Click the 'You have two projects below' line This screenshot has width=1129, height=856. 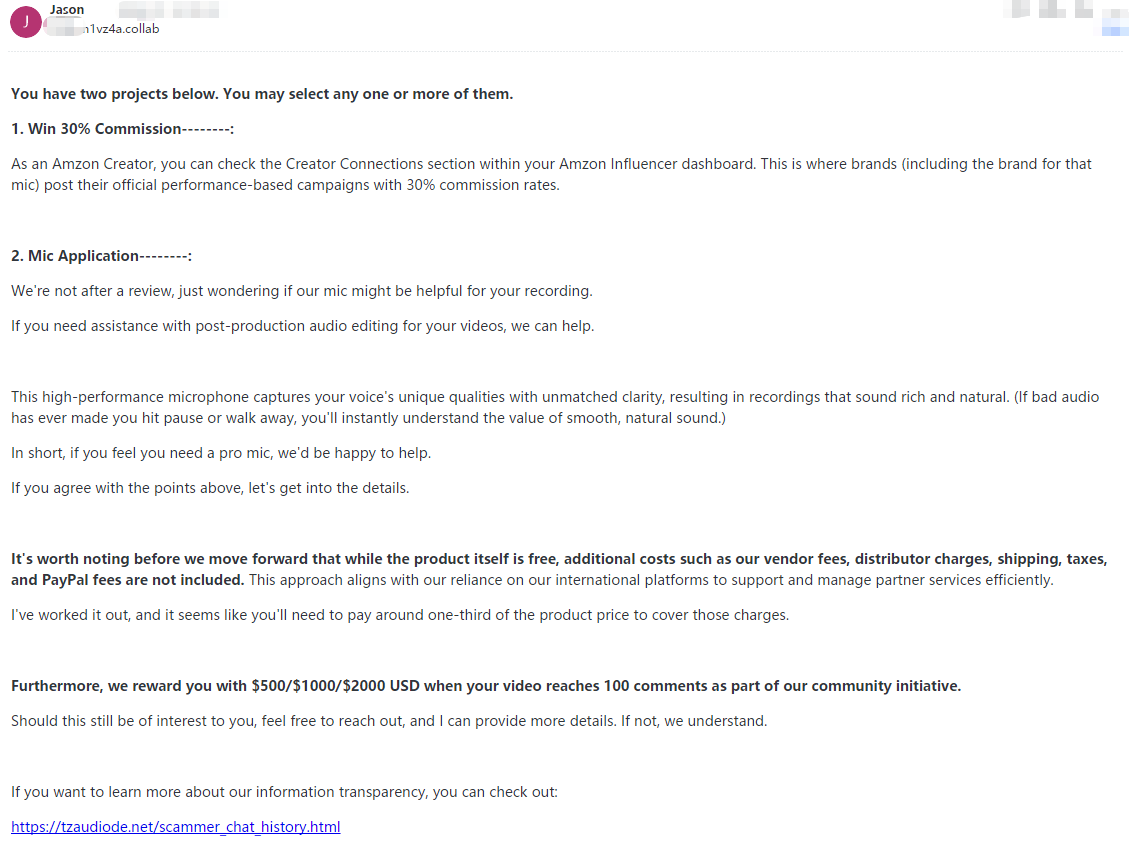coord(261,94)
